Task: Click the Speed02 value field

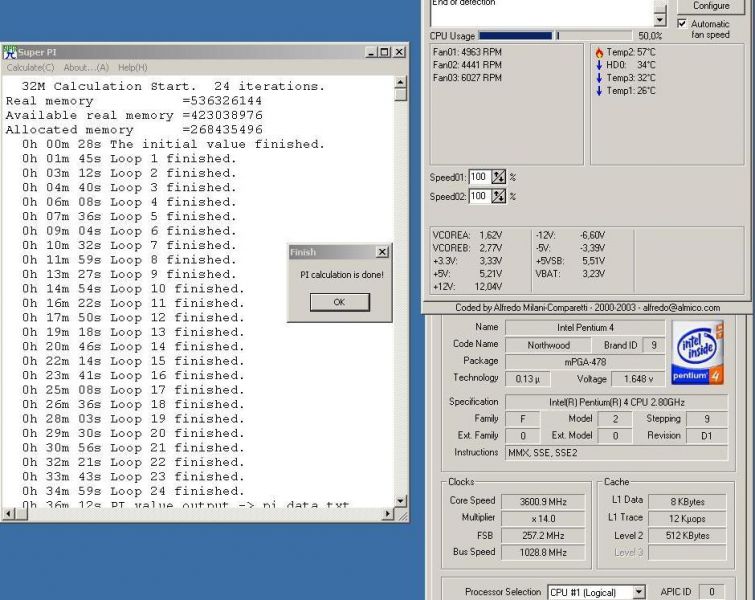Action: click(479, 196)
